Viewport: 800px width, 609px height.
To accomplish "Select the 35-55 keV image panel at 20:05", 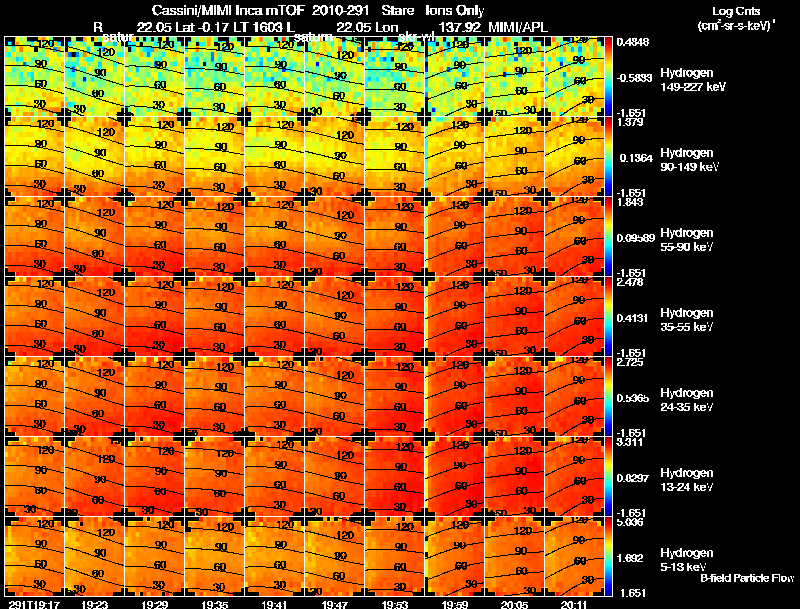I will (x=515, y=317).
